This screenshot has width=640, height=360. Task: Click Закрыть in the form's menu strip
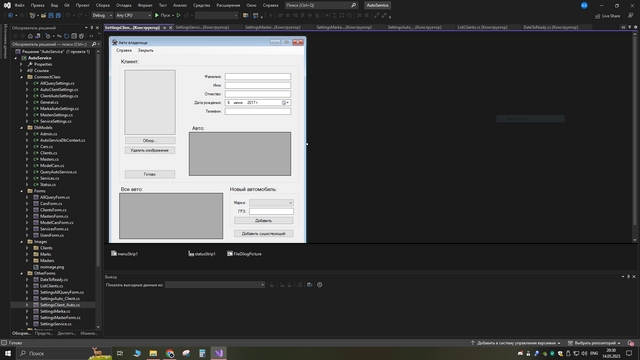click(145, 50)
